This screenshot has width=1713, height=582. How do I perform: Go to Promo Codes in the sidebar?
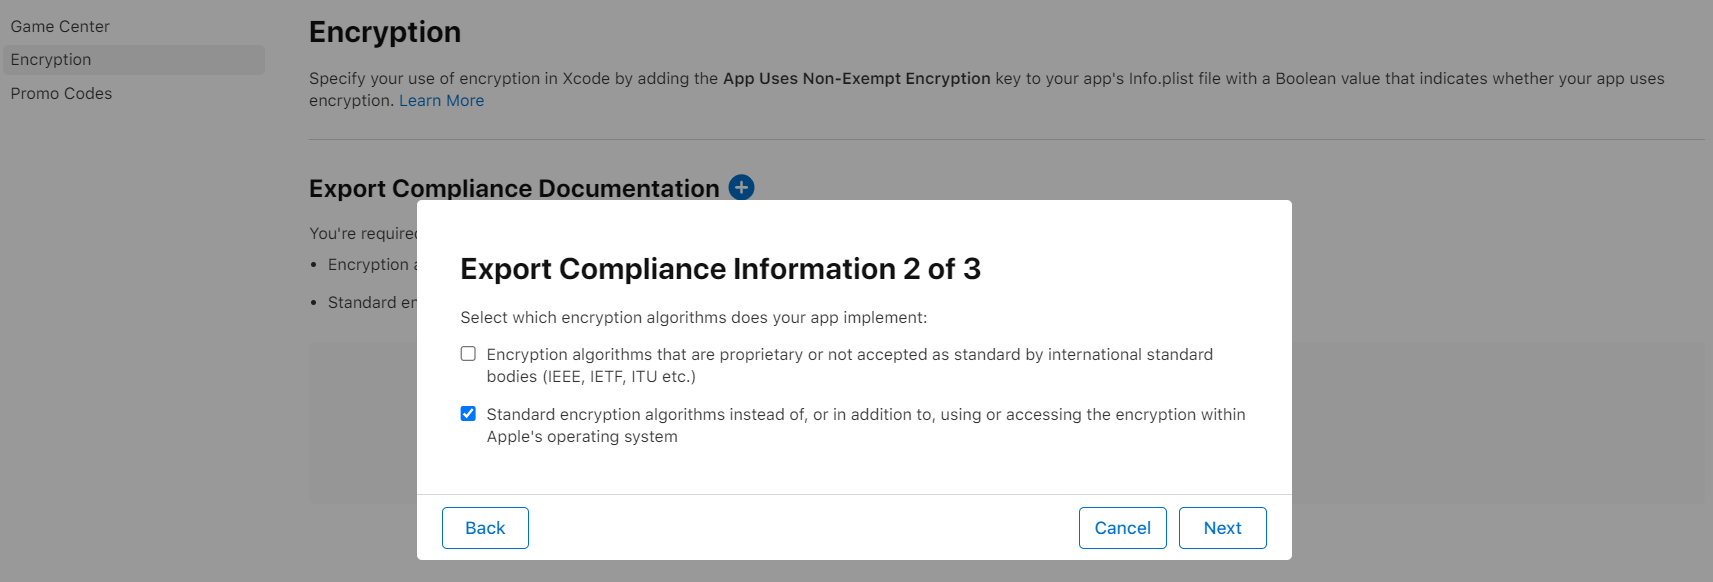61,94
